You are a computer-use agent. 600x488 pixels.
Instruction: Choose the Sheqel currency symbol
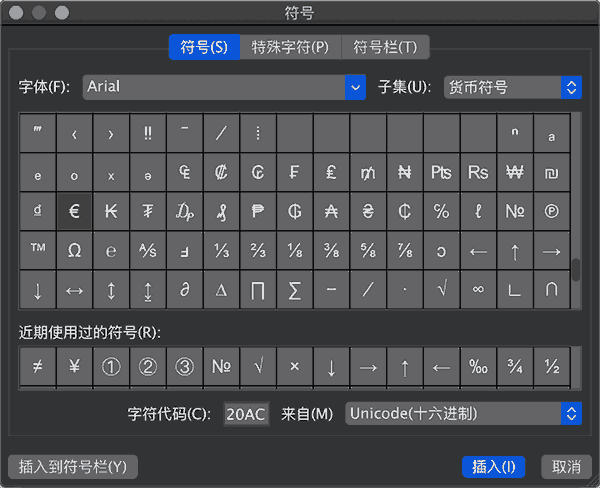click(x=552, y=172)
